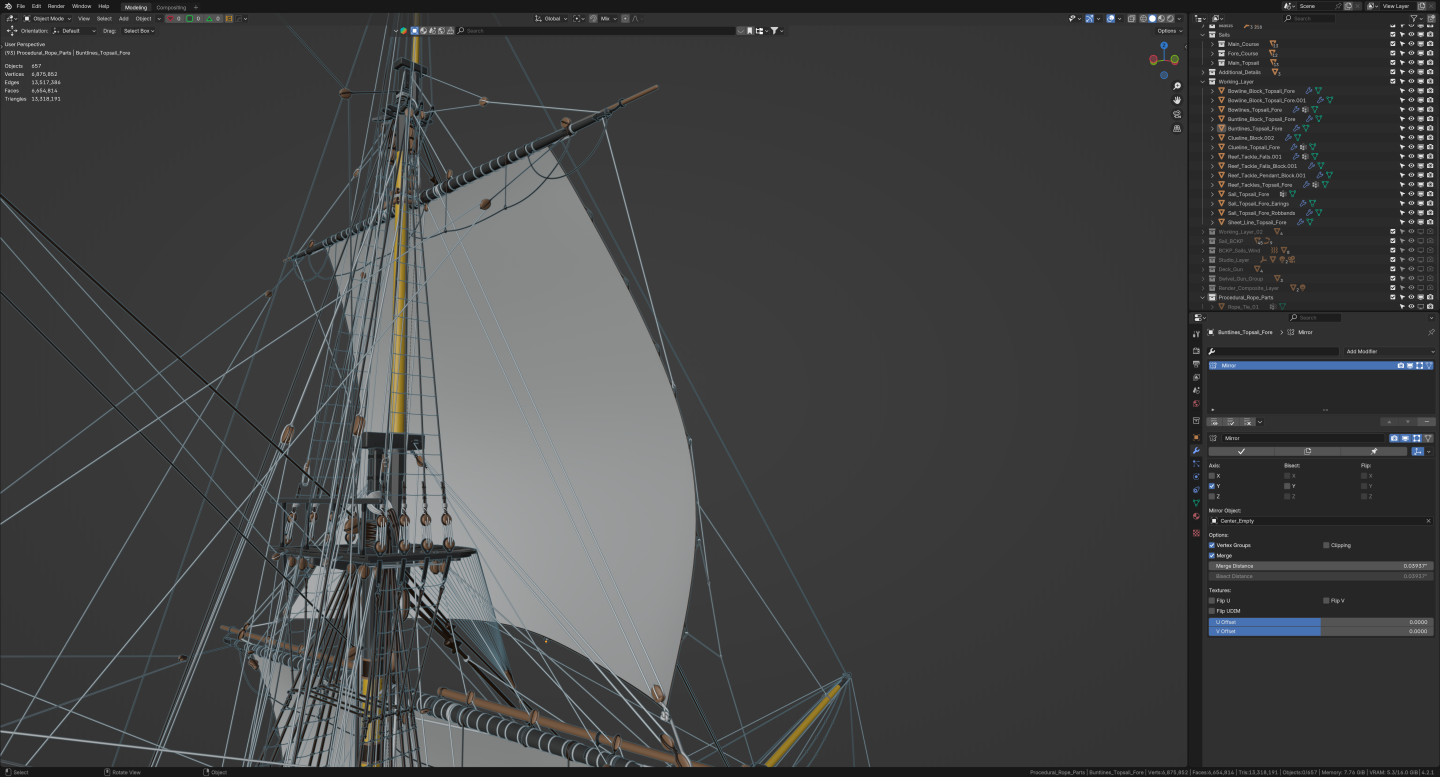Click the Blender logo menu
The height and width of the screenshot is (777, 1440).
[6, 6]
